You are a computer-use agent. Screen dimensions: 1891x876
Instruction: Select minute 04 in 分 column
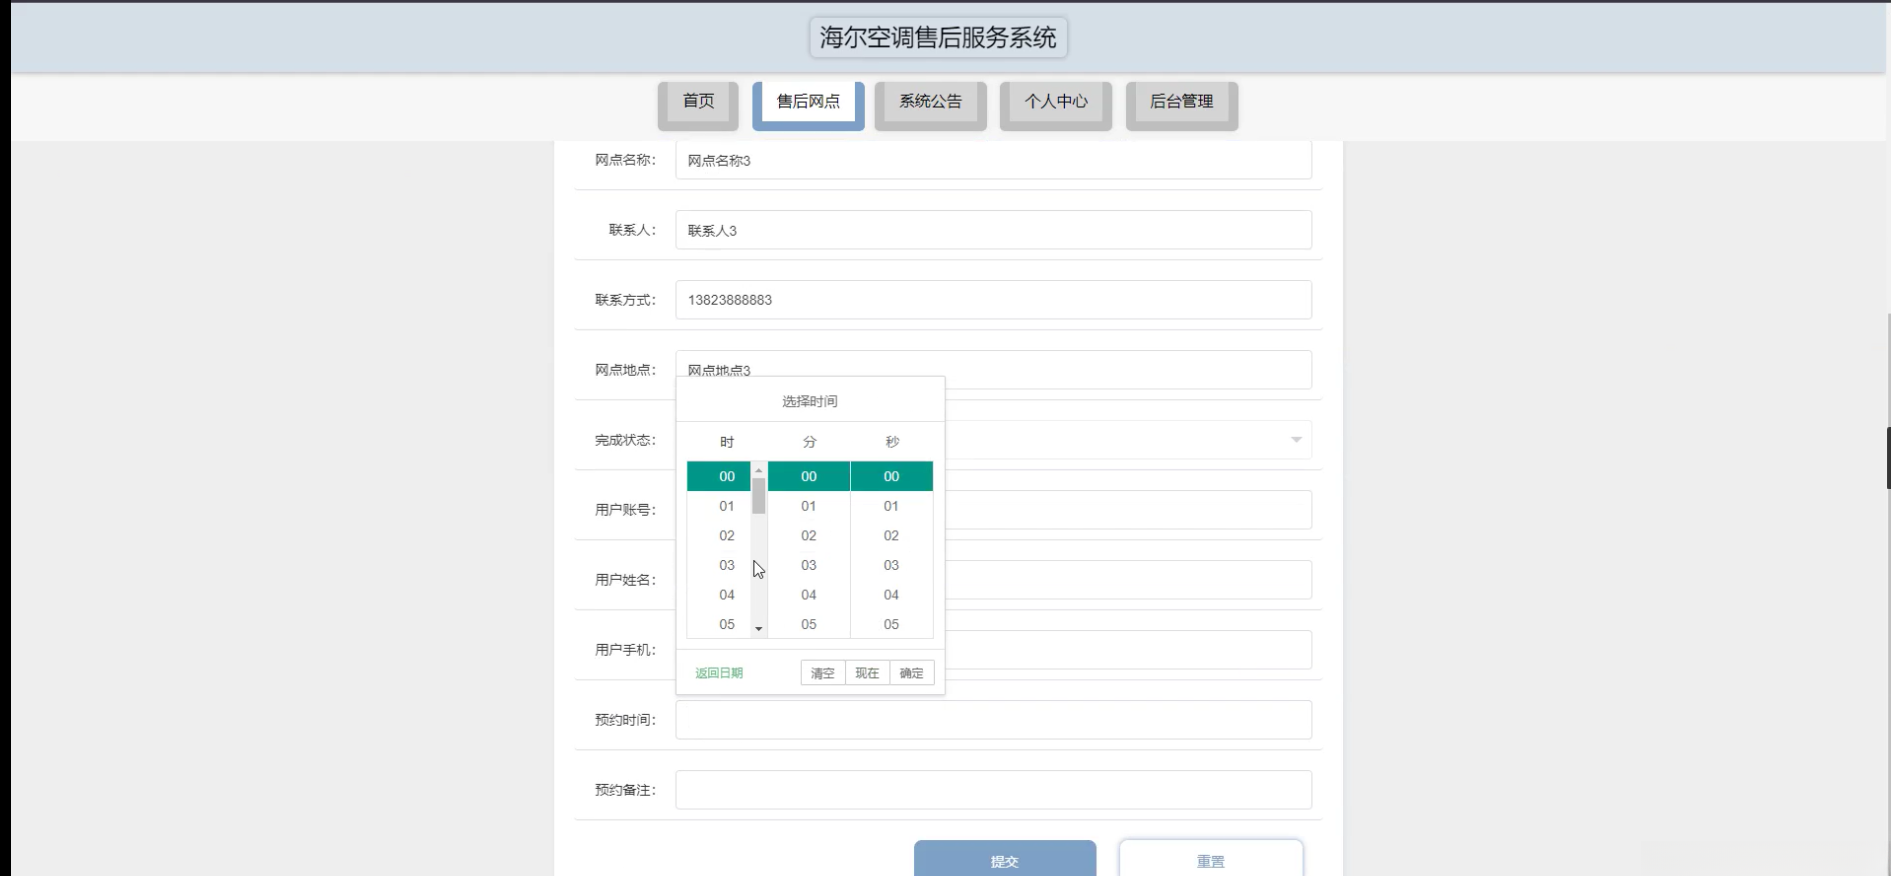[x=809, y=595]
